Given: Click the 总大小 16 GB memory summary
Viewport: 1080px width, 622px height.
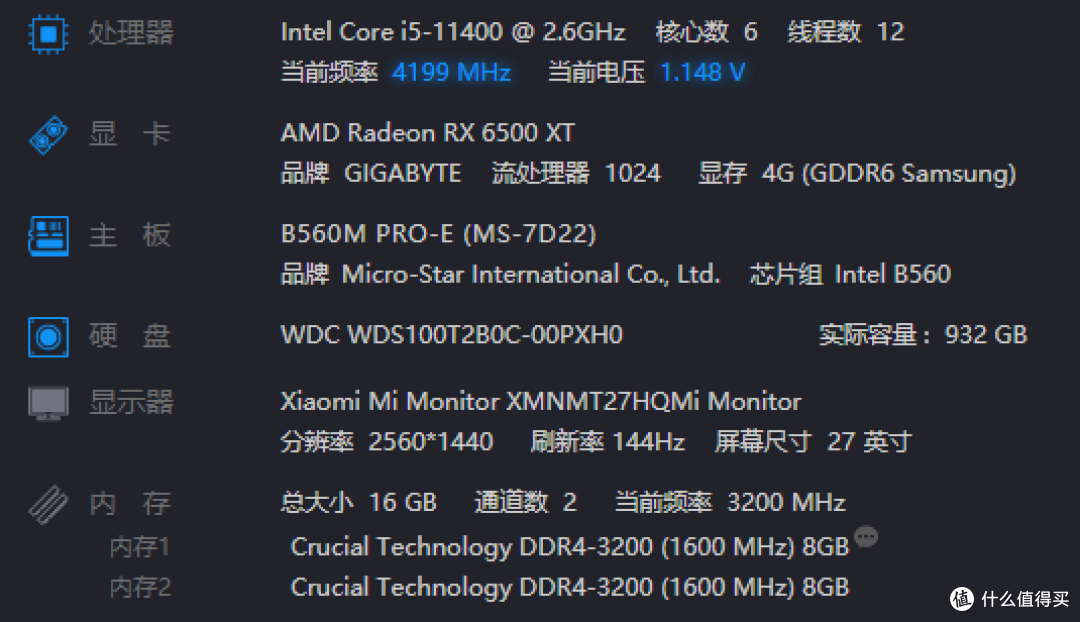Looking at the screenshot, I should tap(358, 502).
